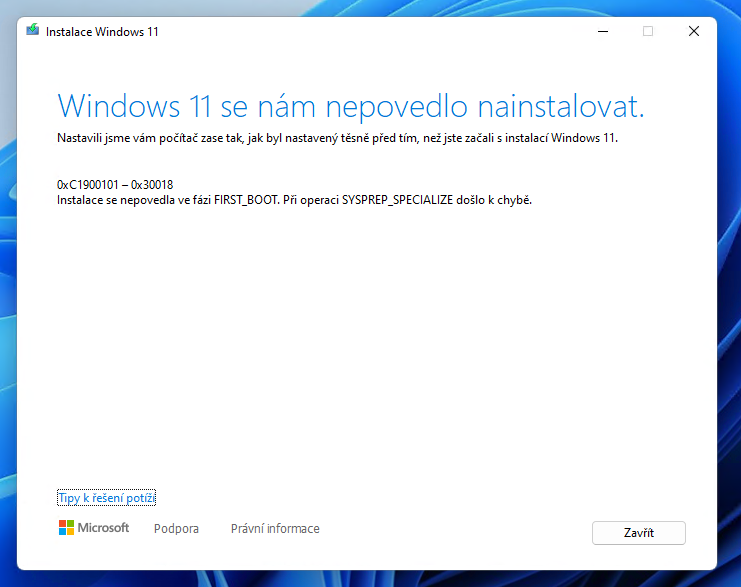Open the Podpora link

(x=176, y=528)
